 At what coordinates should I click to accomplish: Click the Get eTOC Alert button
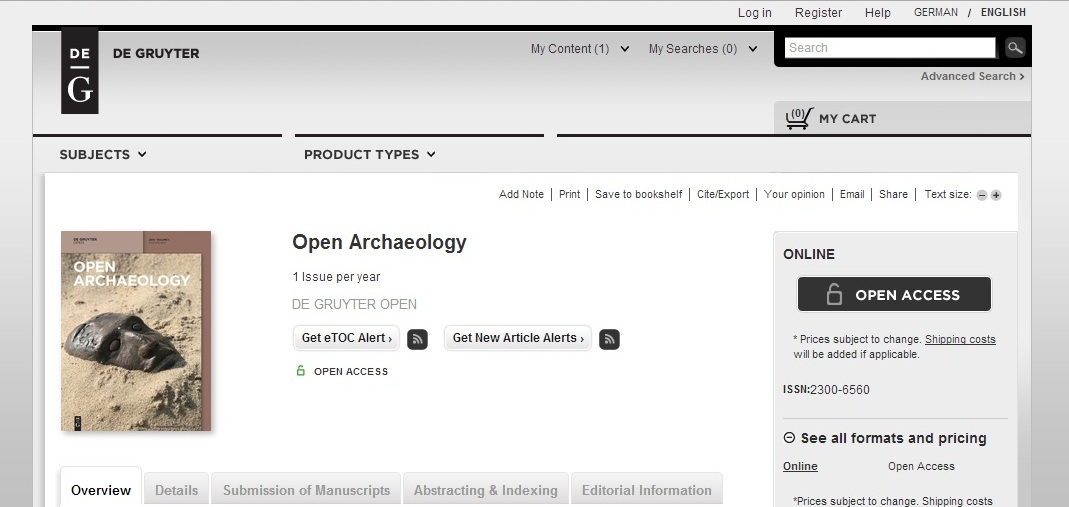[x=346, y=338]
